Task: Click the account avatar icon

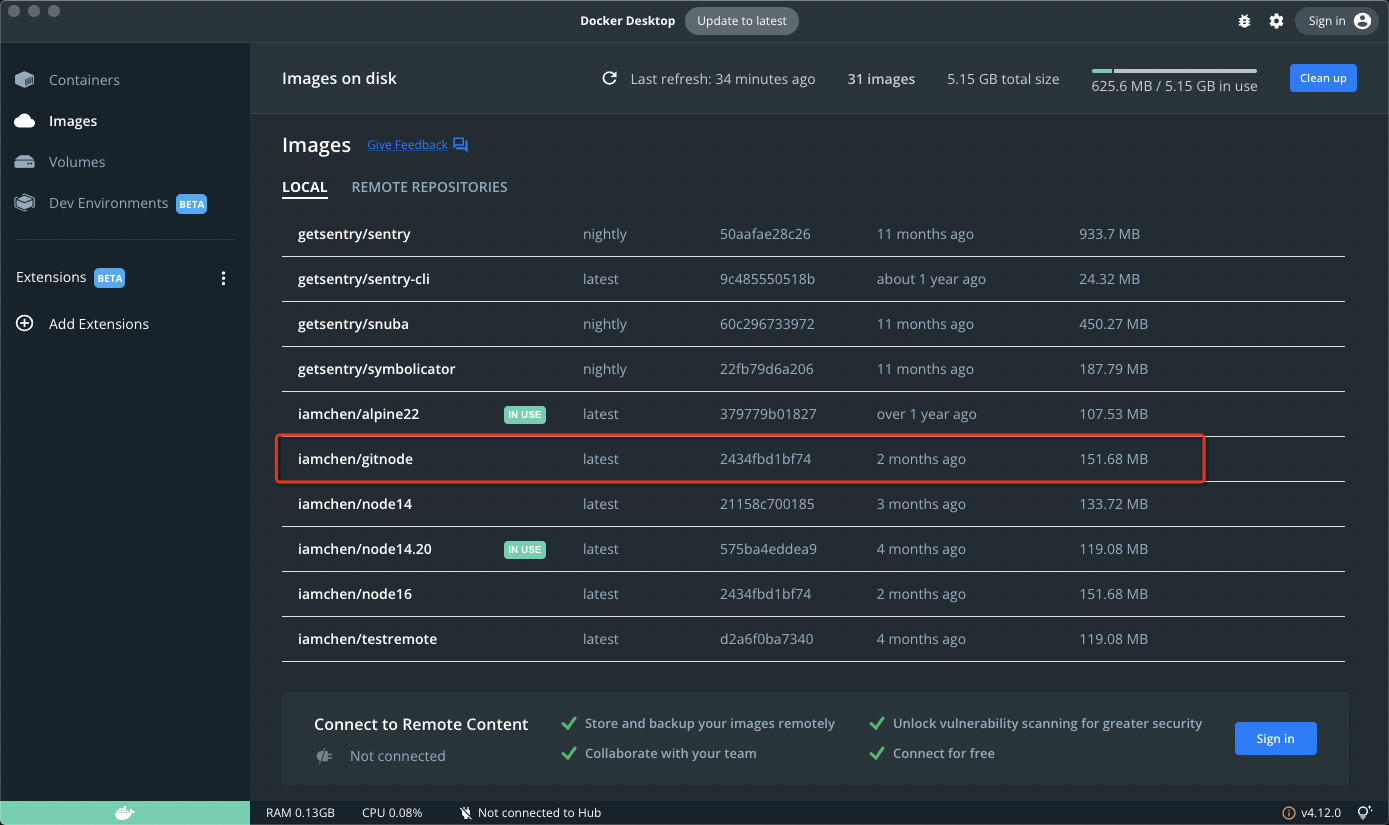Action: 1362,21
